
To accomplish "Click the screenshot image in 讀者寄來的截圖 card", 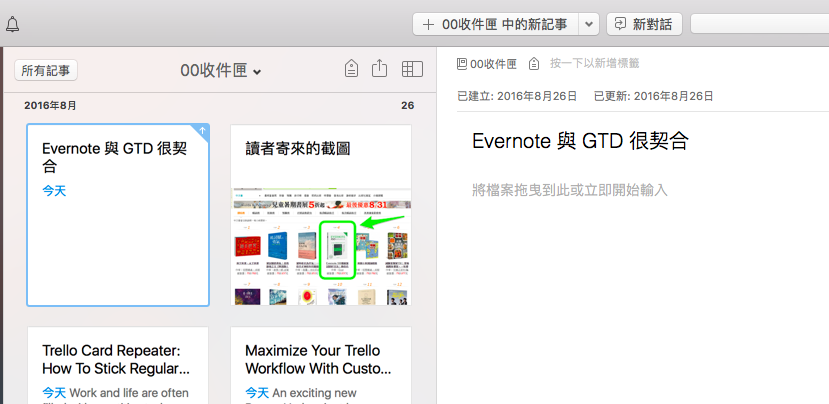I will [x=321, y=246].
